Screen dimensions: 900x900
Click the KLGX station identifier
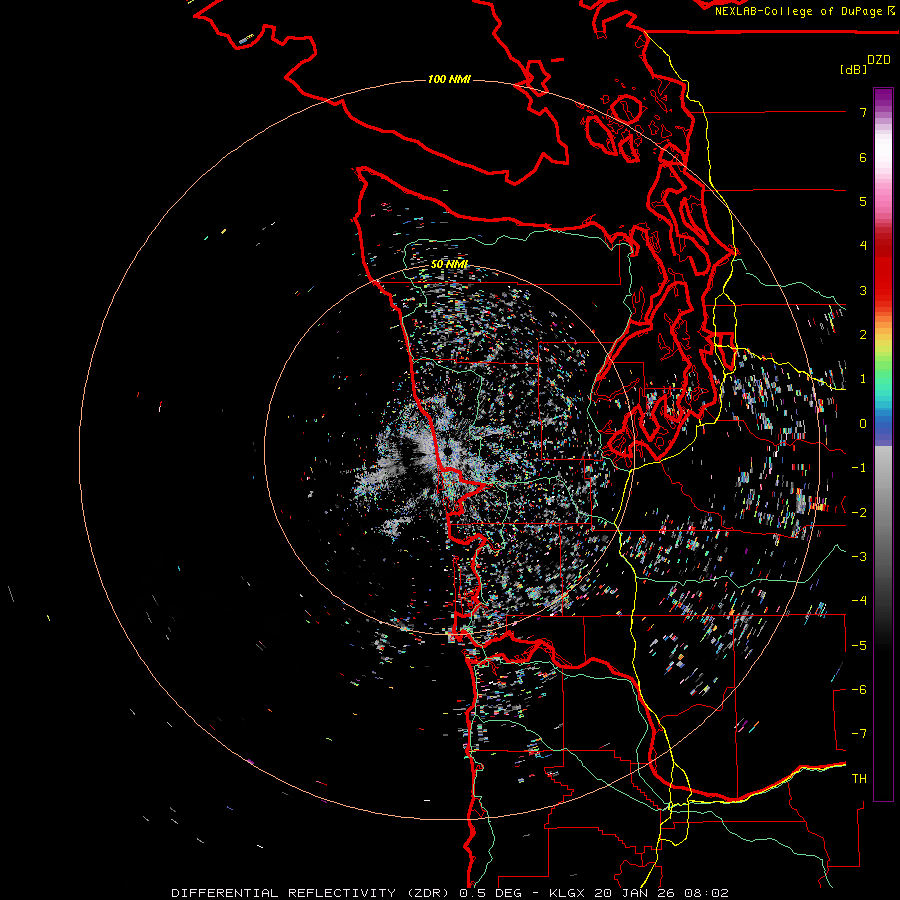coord(568,893)
